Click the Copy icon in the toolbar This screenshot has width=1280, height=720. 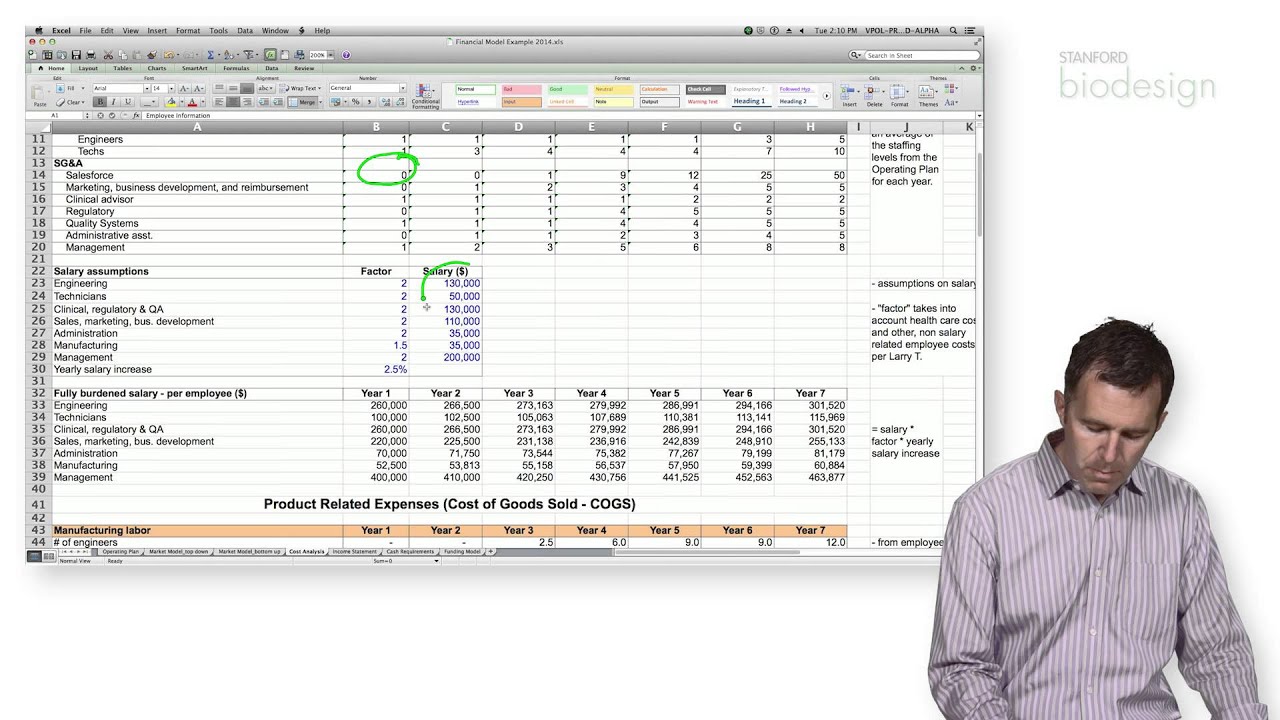point(123,55)
